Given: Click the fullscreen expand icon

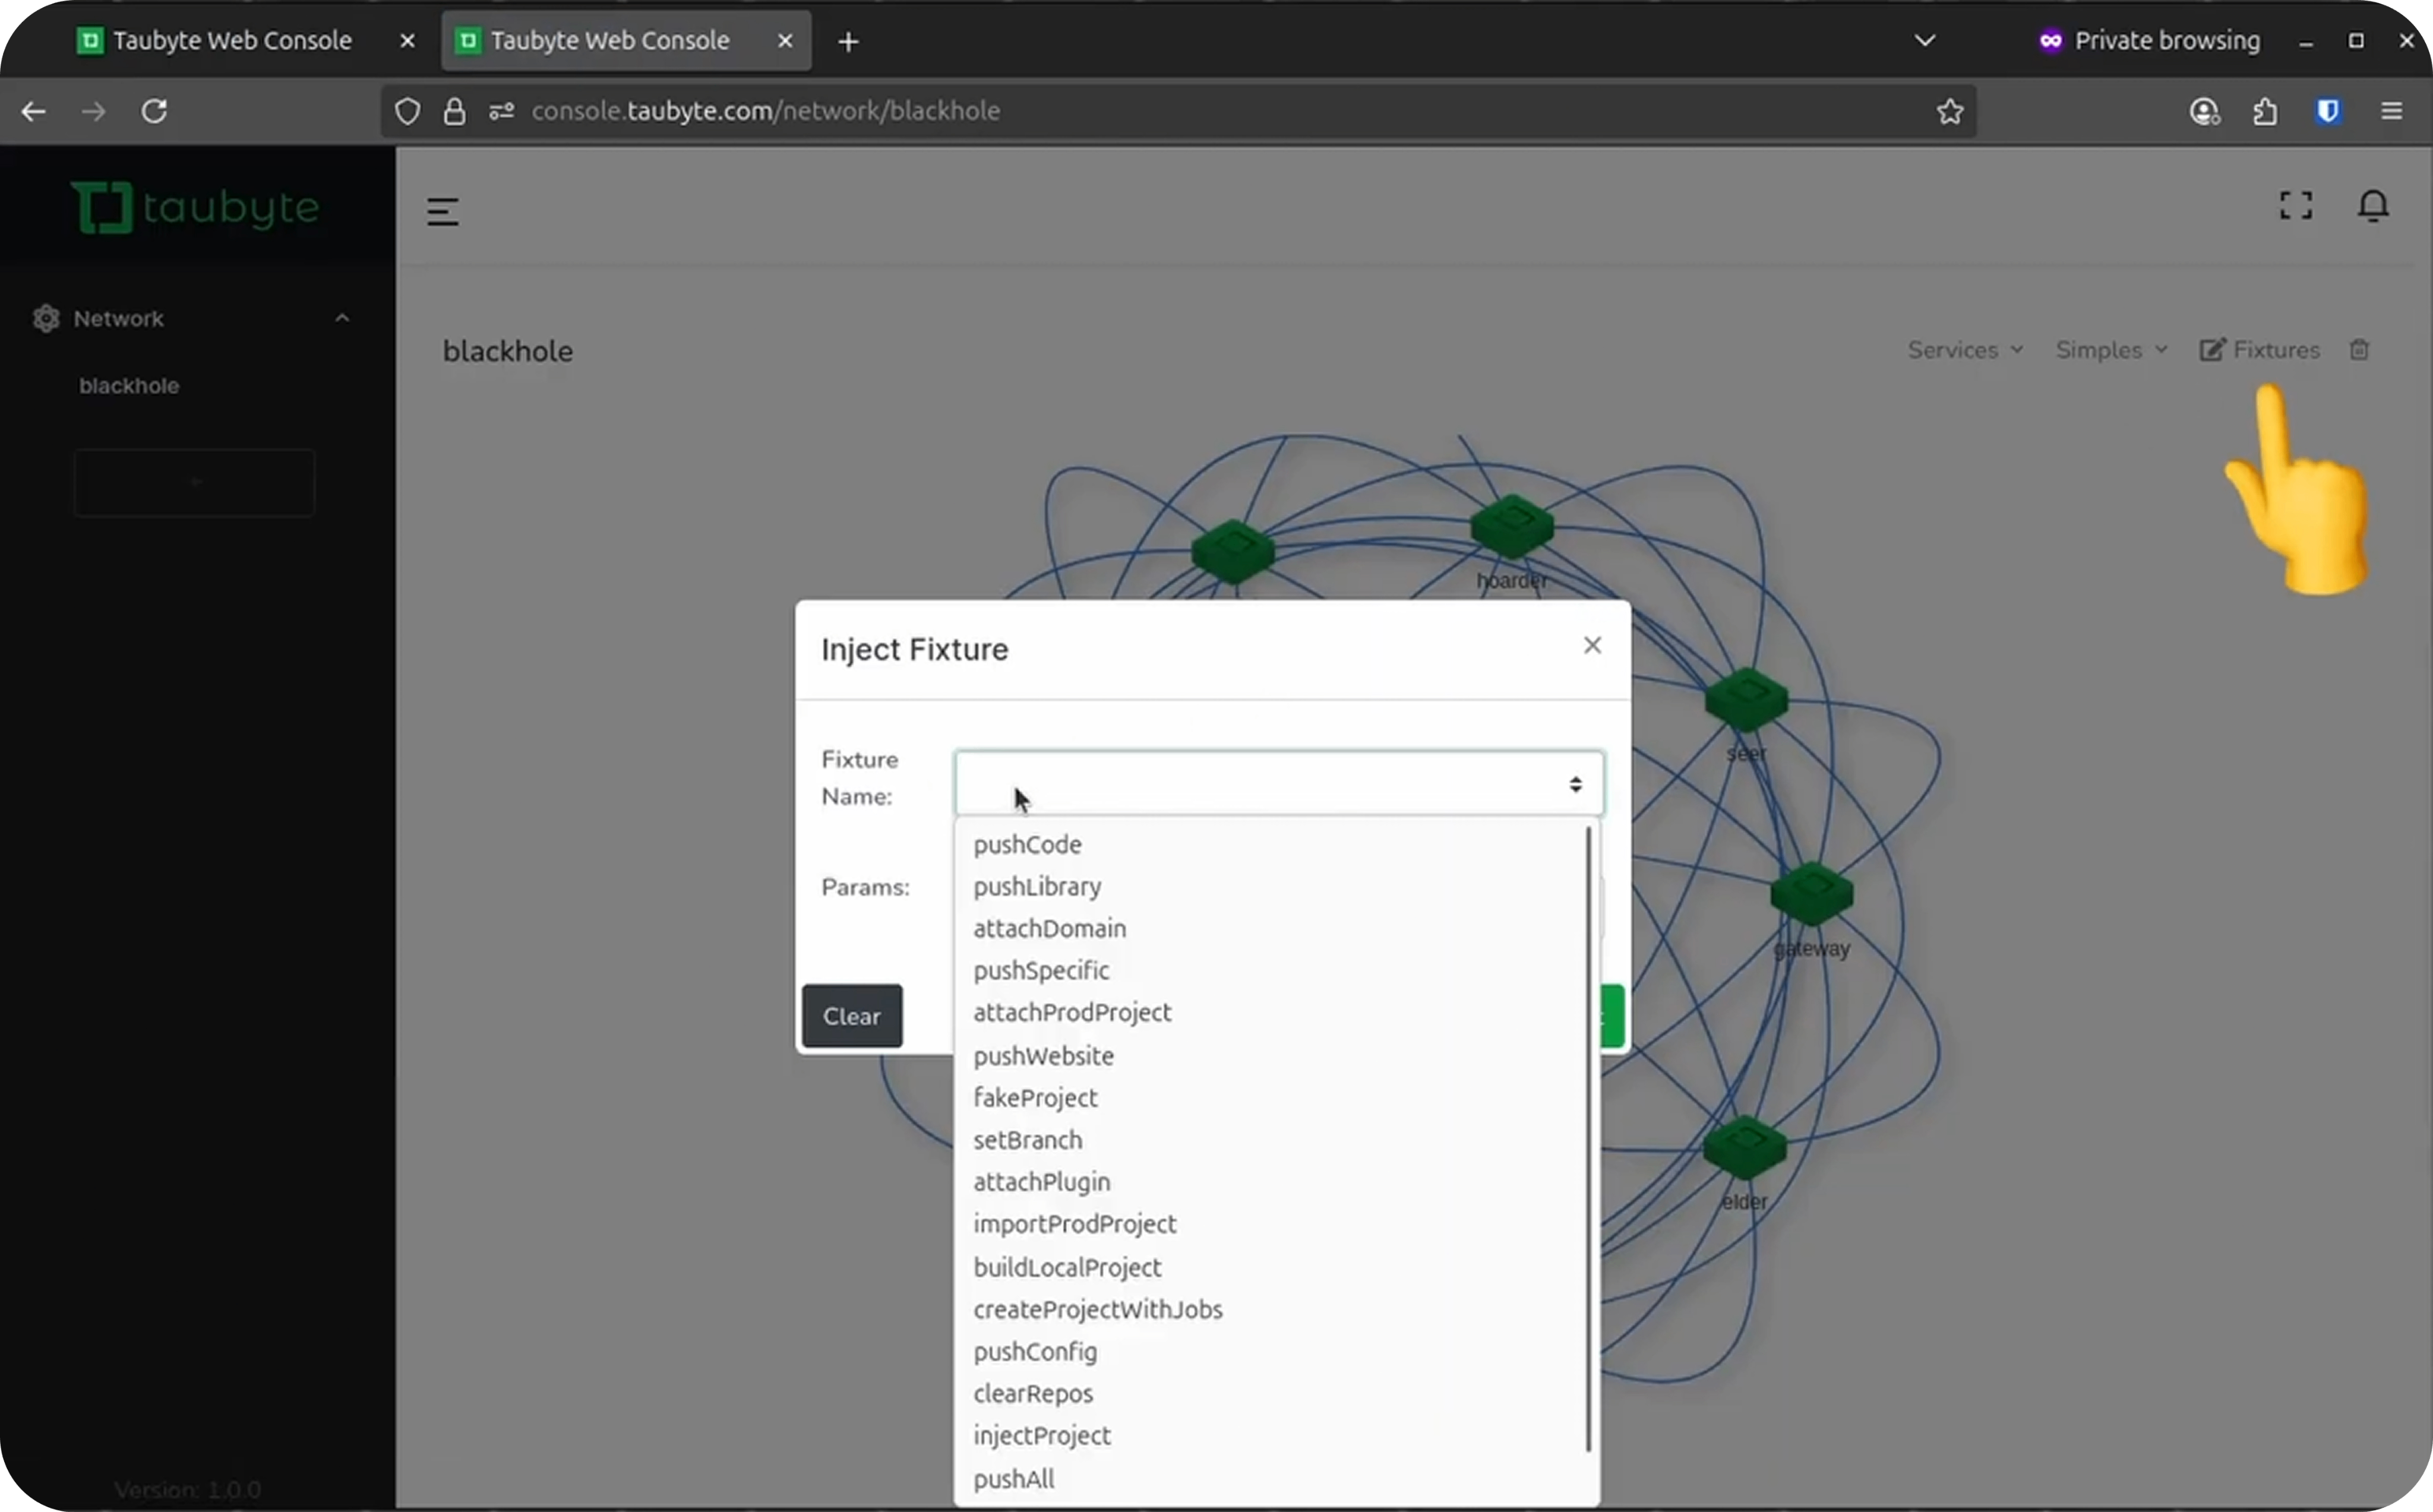Looking at the screenshot, I should pyautogui.click(x=2295, y=206).
